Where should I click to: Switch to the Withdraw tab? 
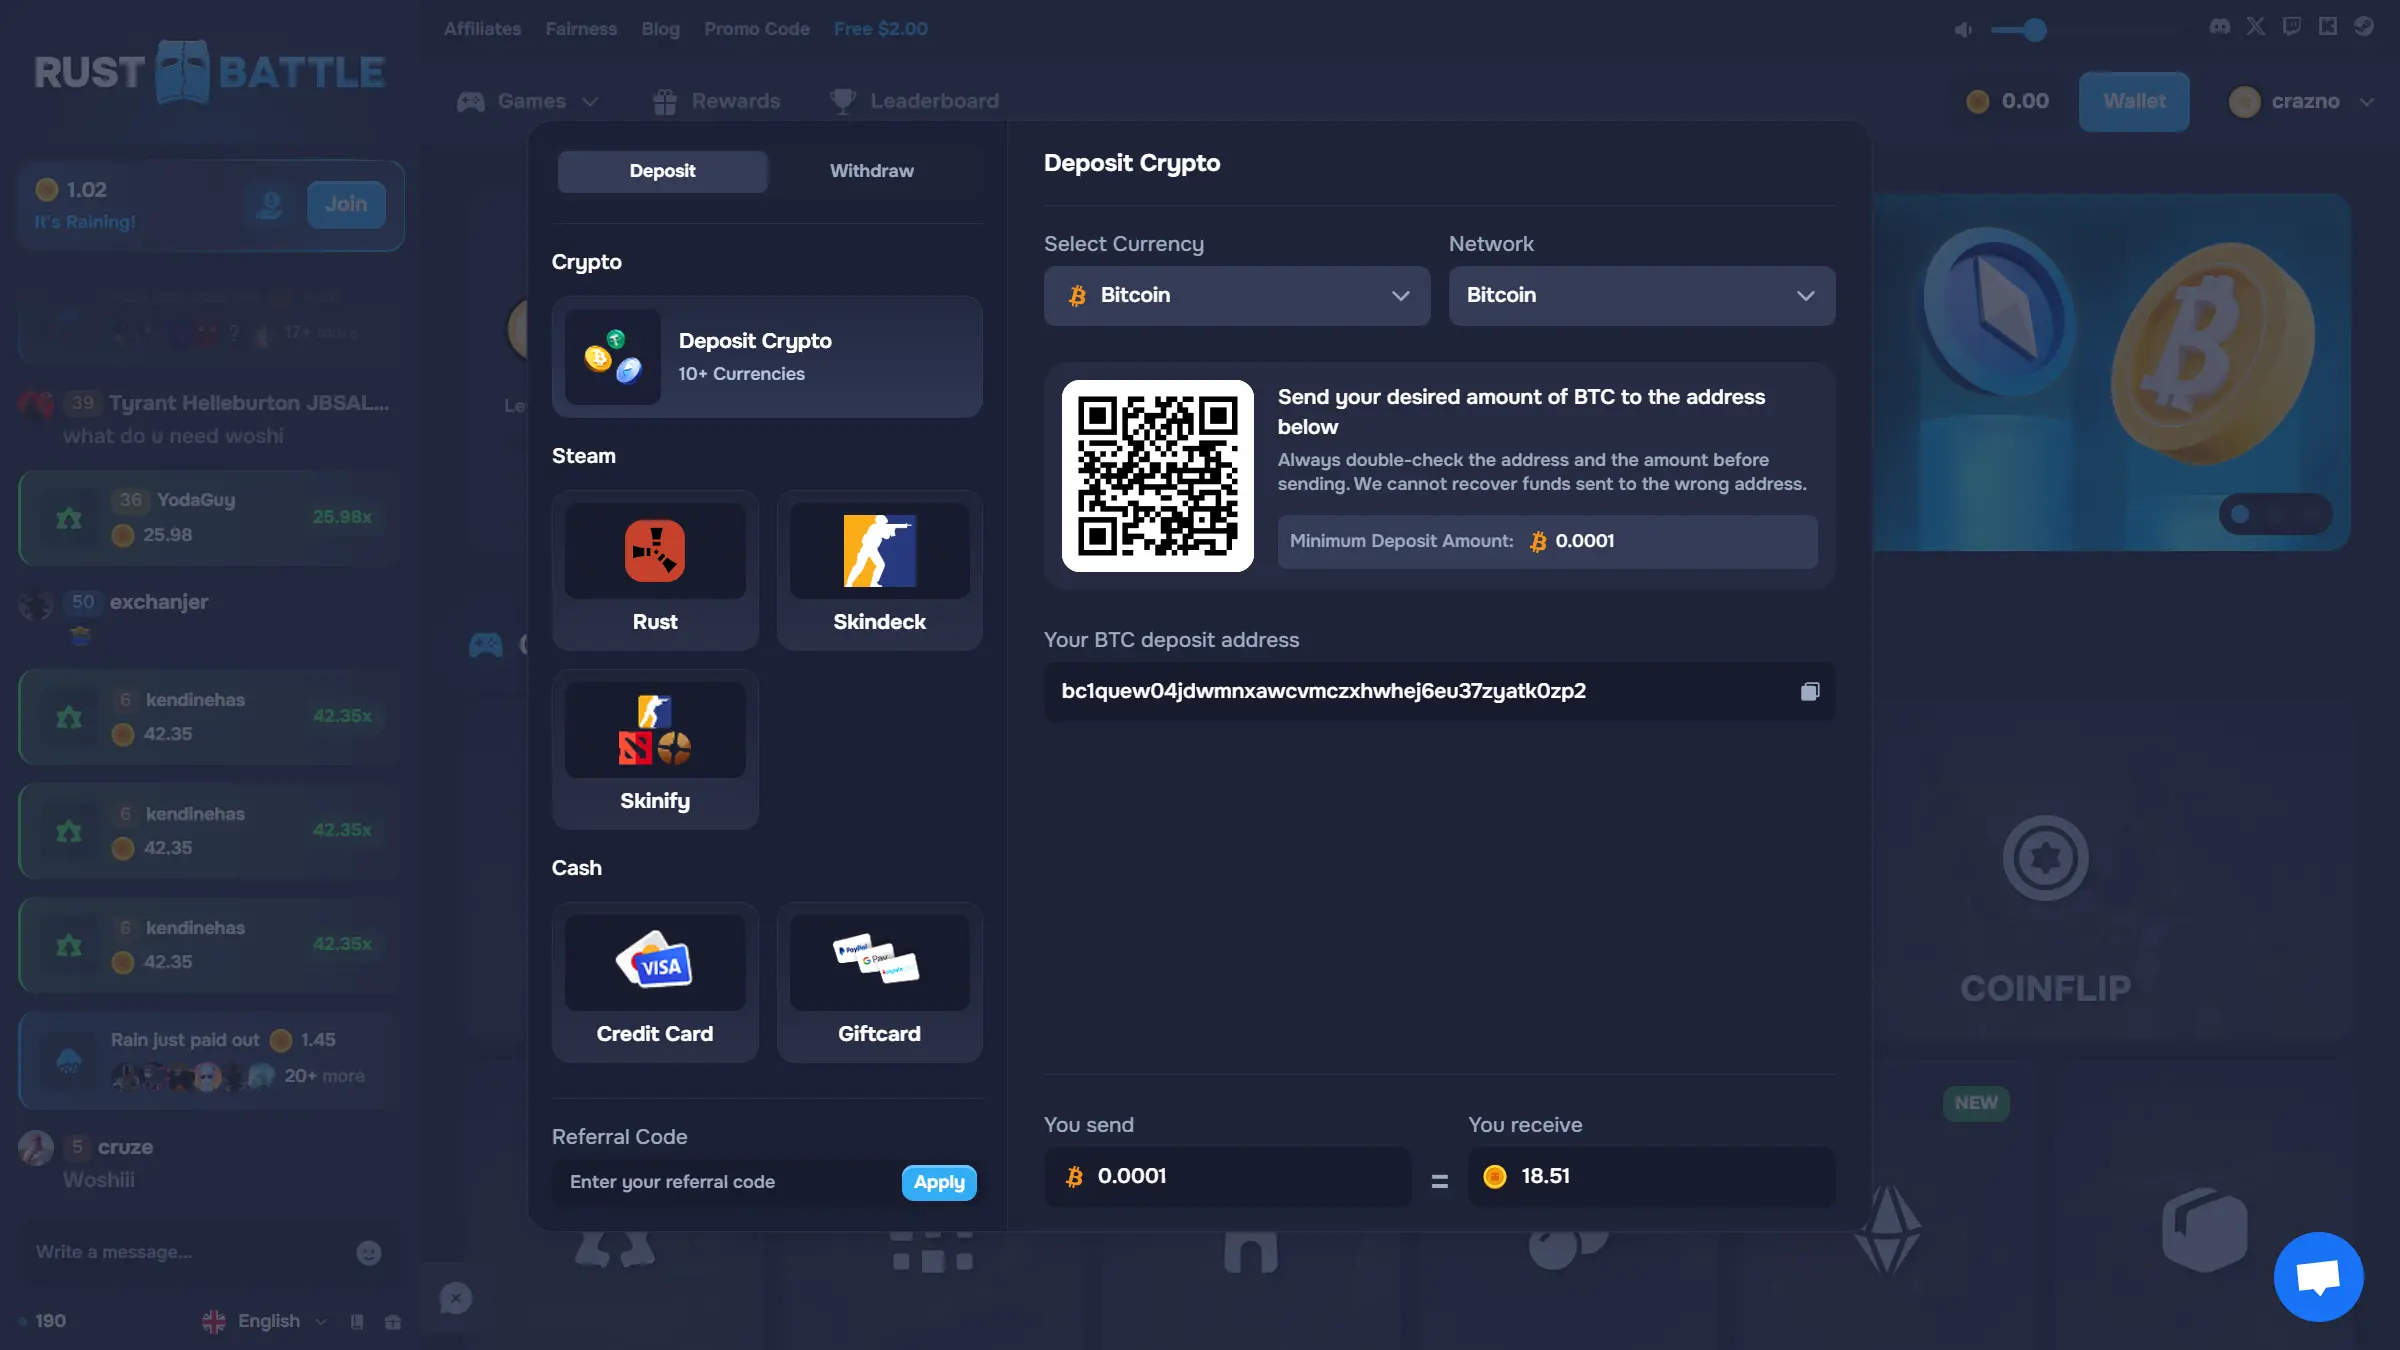pos(872,171)
